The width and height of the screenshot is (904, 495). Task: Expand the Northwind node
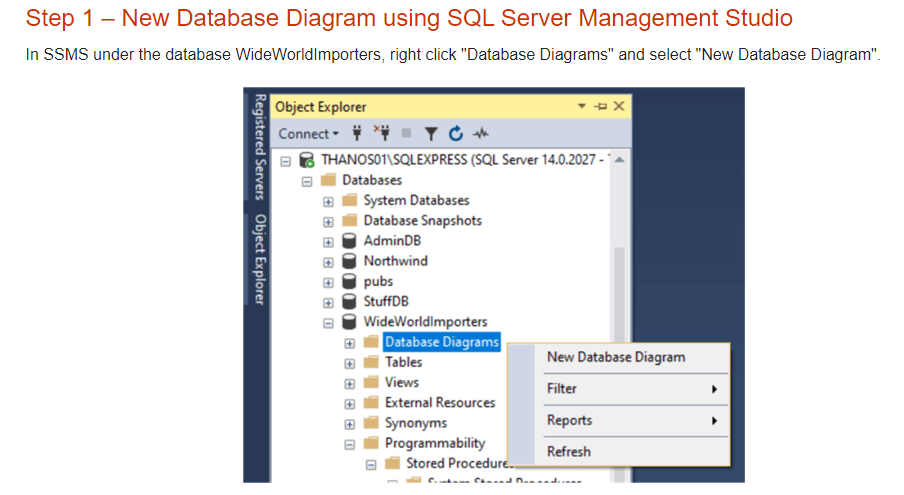[328, 263]
